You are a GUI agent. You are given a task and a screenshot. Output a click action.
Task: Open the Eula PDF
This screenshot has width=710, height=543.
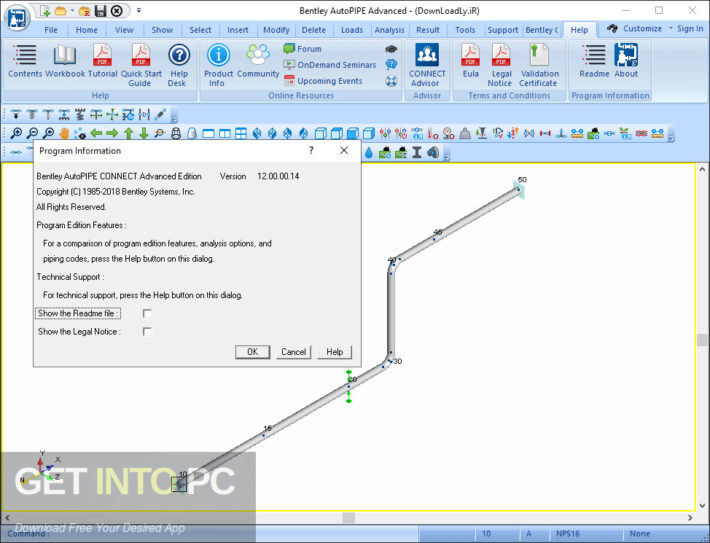[470, 61]
